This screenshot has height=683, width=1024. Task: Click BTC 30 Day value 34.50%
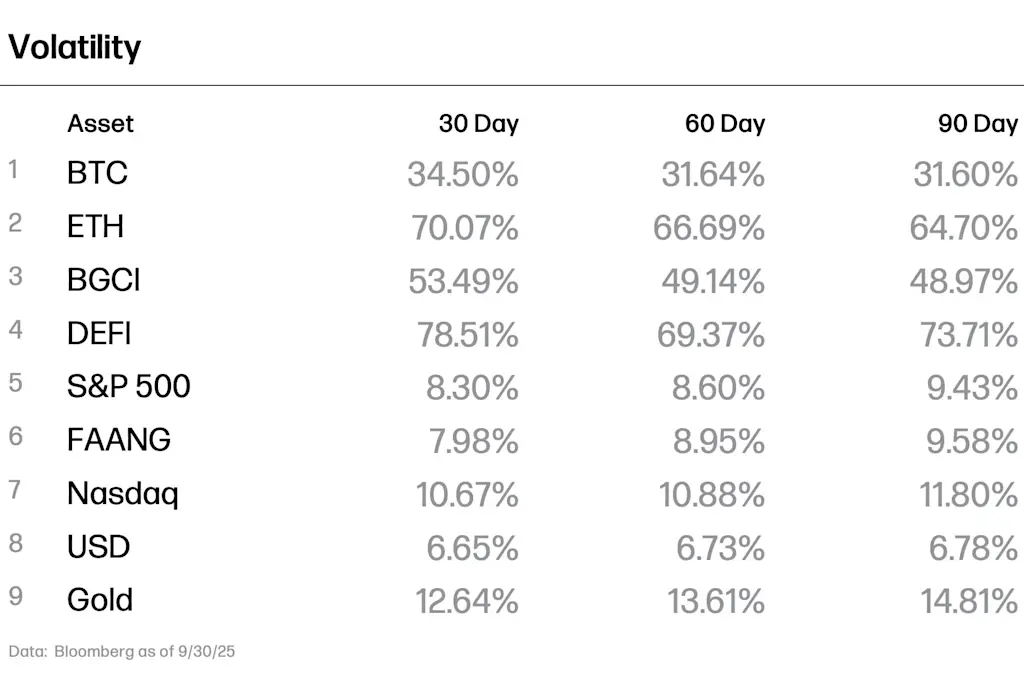(463, 174)
